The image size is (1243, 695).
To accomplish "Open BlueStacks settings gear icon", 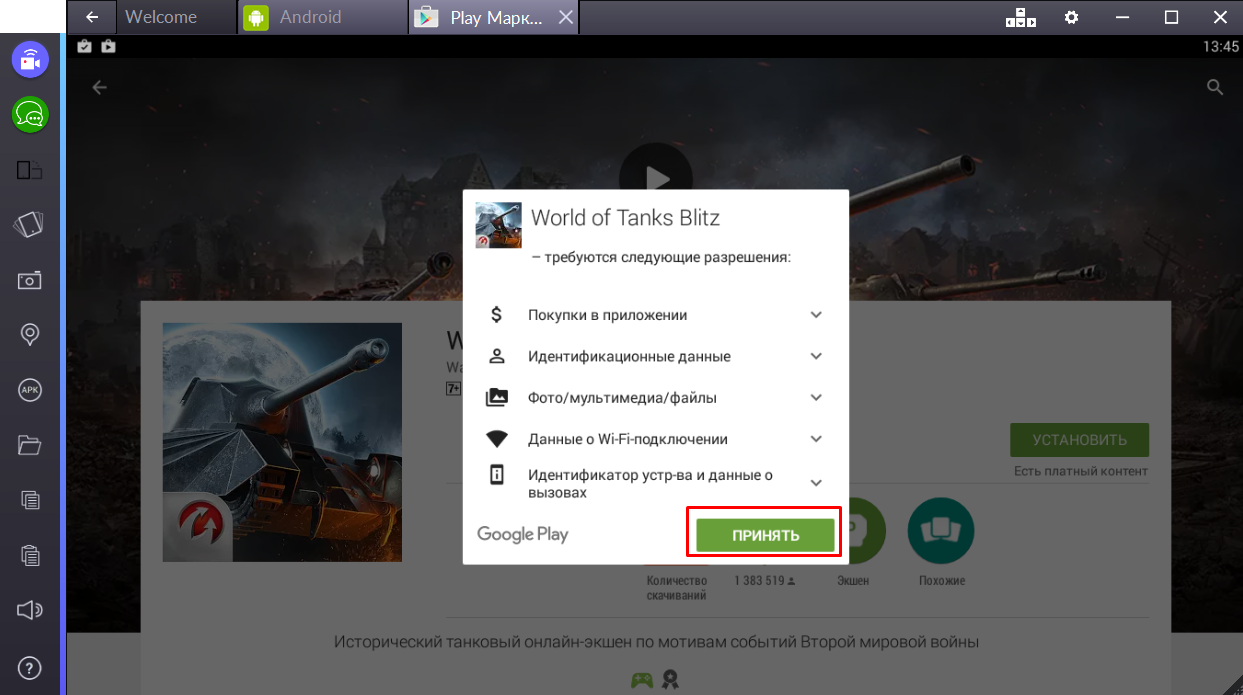I will [x=1071, y=17].
